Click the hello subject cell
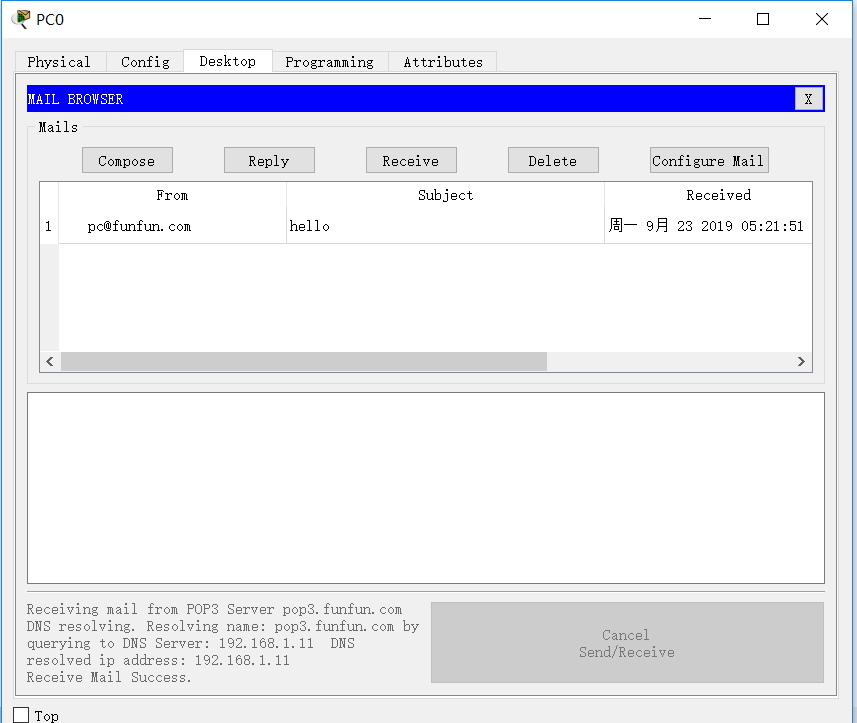The width and height of the screenshot is (857, 723). 445,226
